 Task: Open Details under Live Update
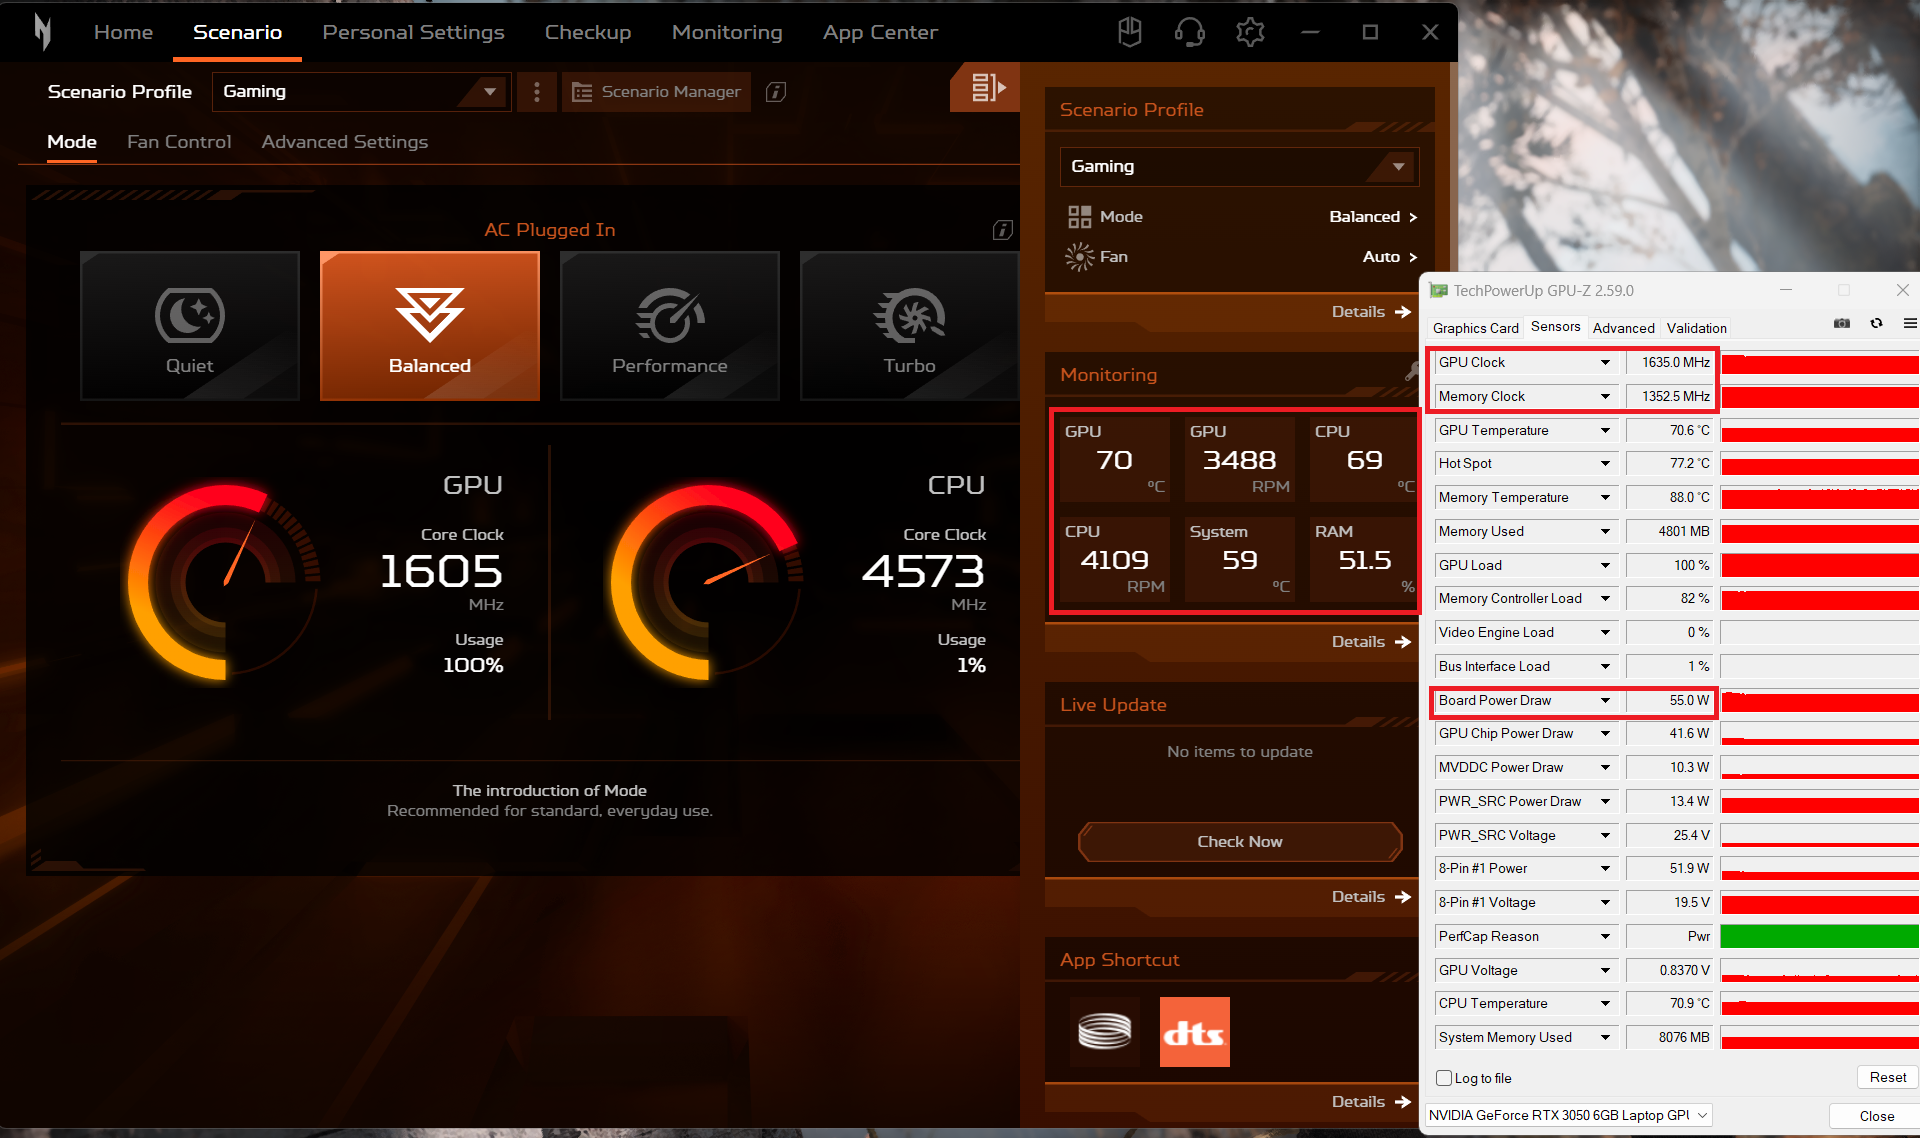1371,897
